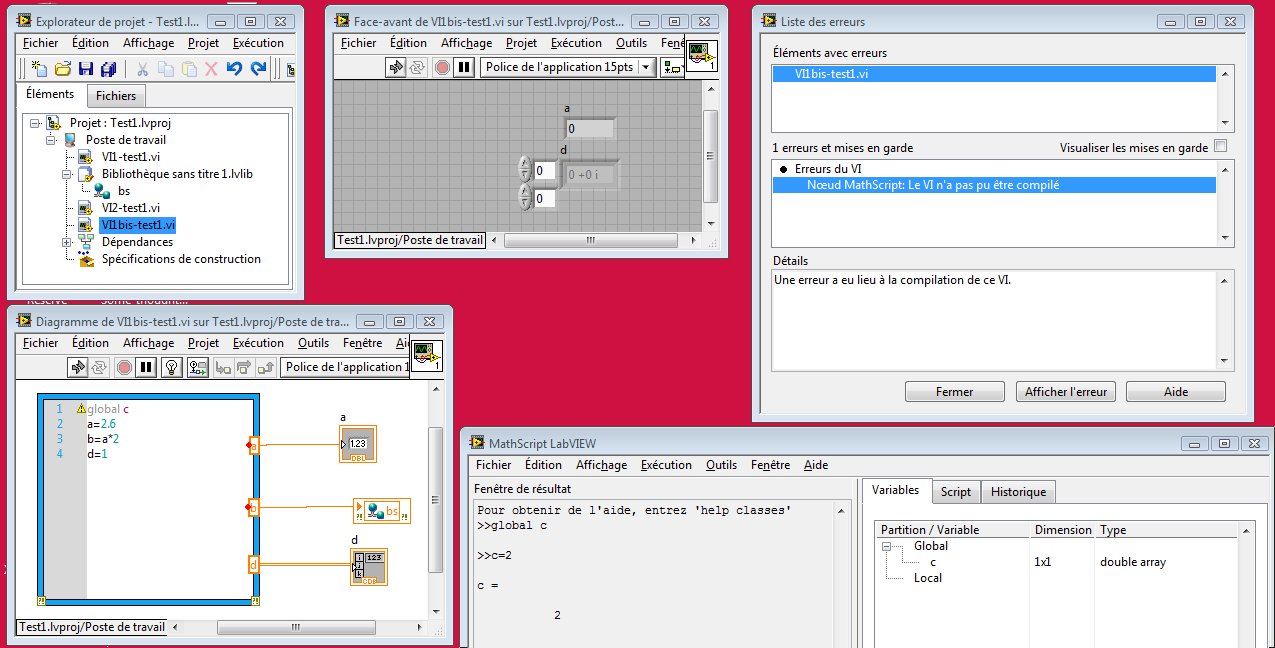The height and width of the screenshot is (648, 1275).
Task: Open font dropdown in Diagramme toolbar
Action: [346, 367]
